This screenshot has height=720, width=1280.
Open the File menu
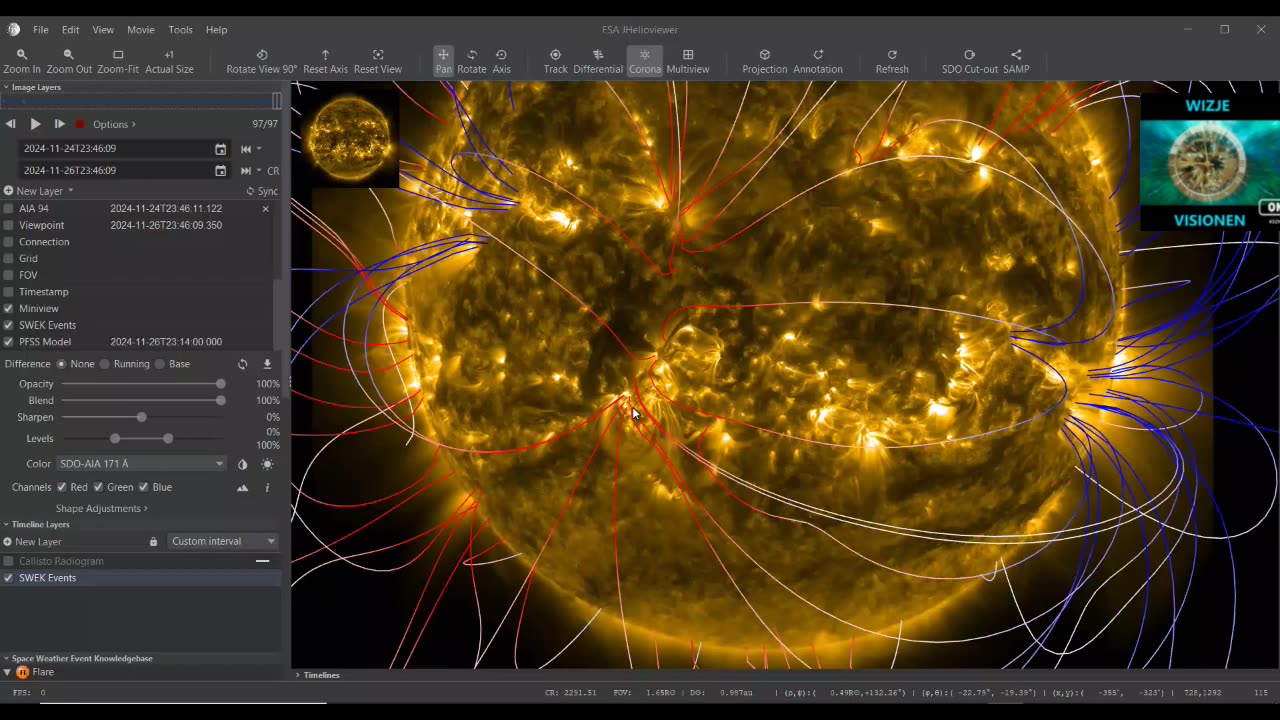click(40, 30)
